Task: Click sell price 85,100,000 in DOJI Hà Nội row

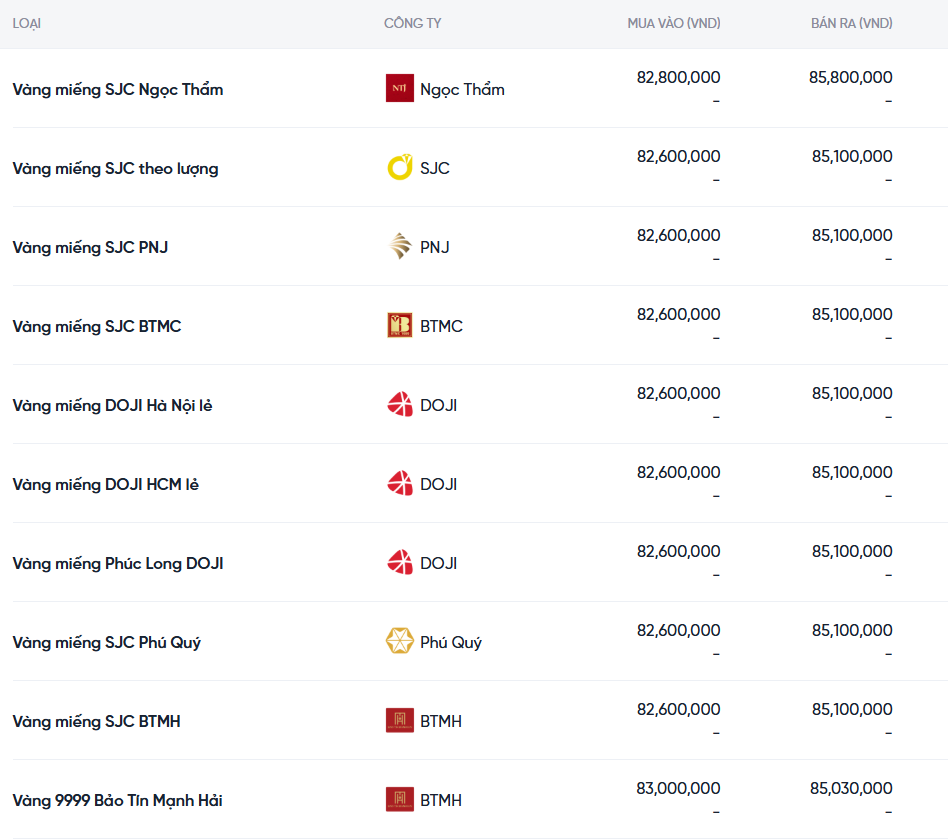Action: [x=852, y=394]
